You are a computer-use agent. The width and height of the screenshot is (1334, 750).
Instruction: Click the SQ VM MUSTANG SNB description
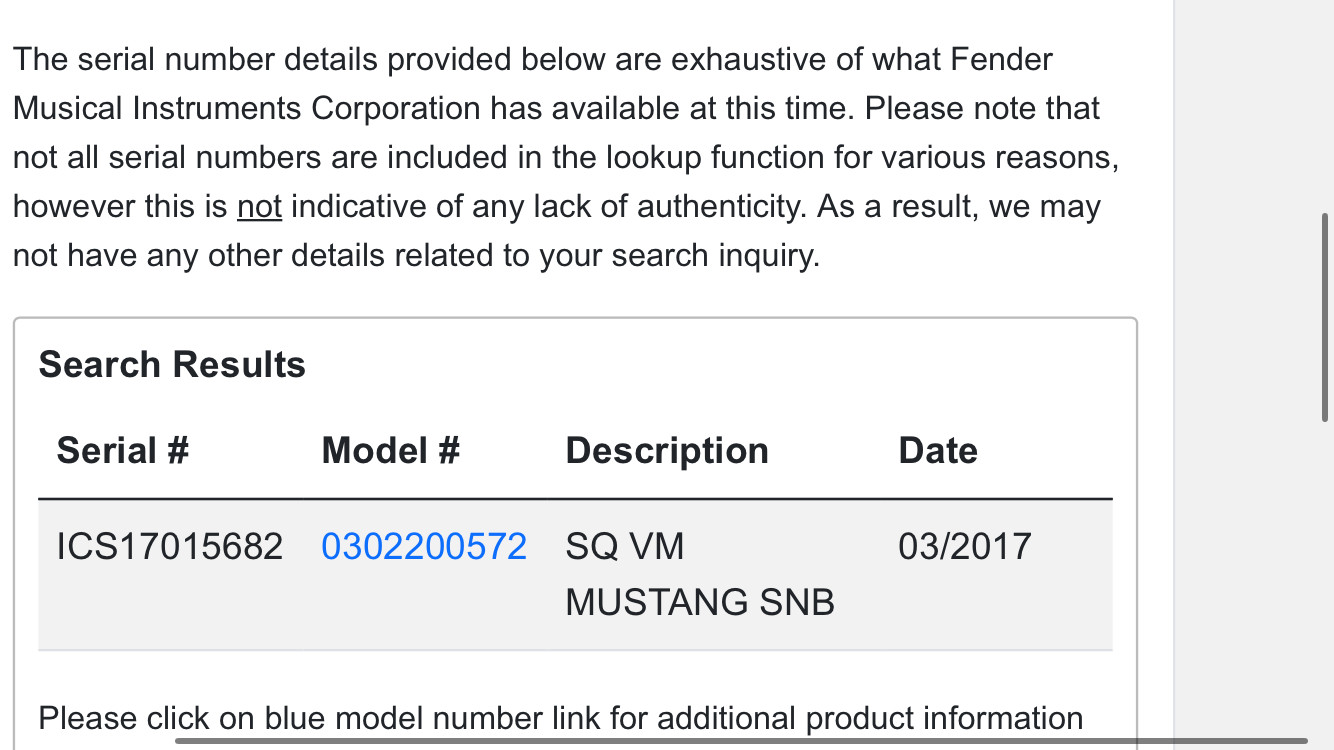[700, 574]
